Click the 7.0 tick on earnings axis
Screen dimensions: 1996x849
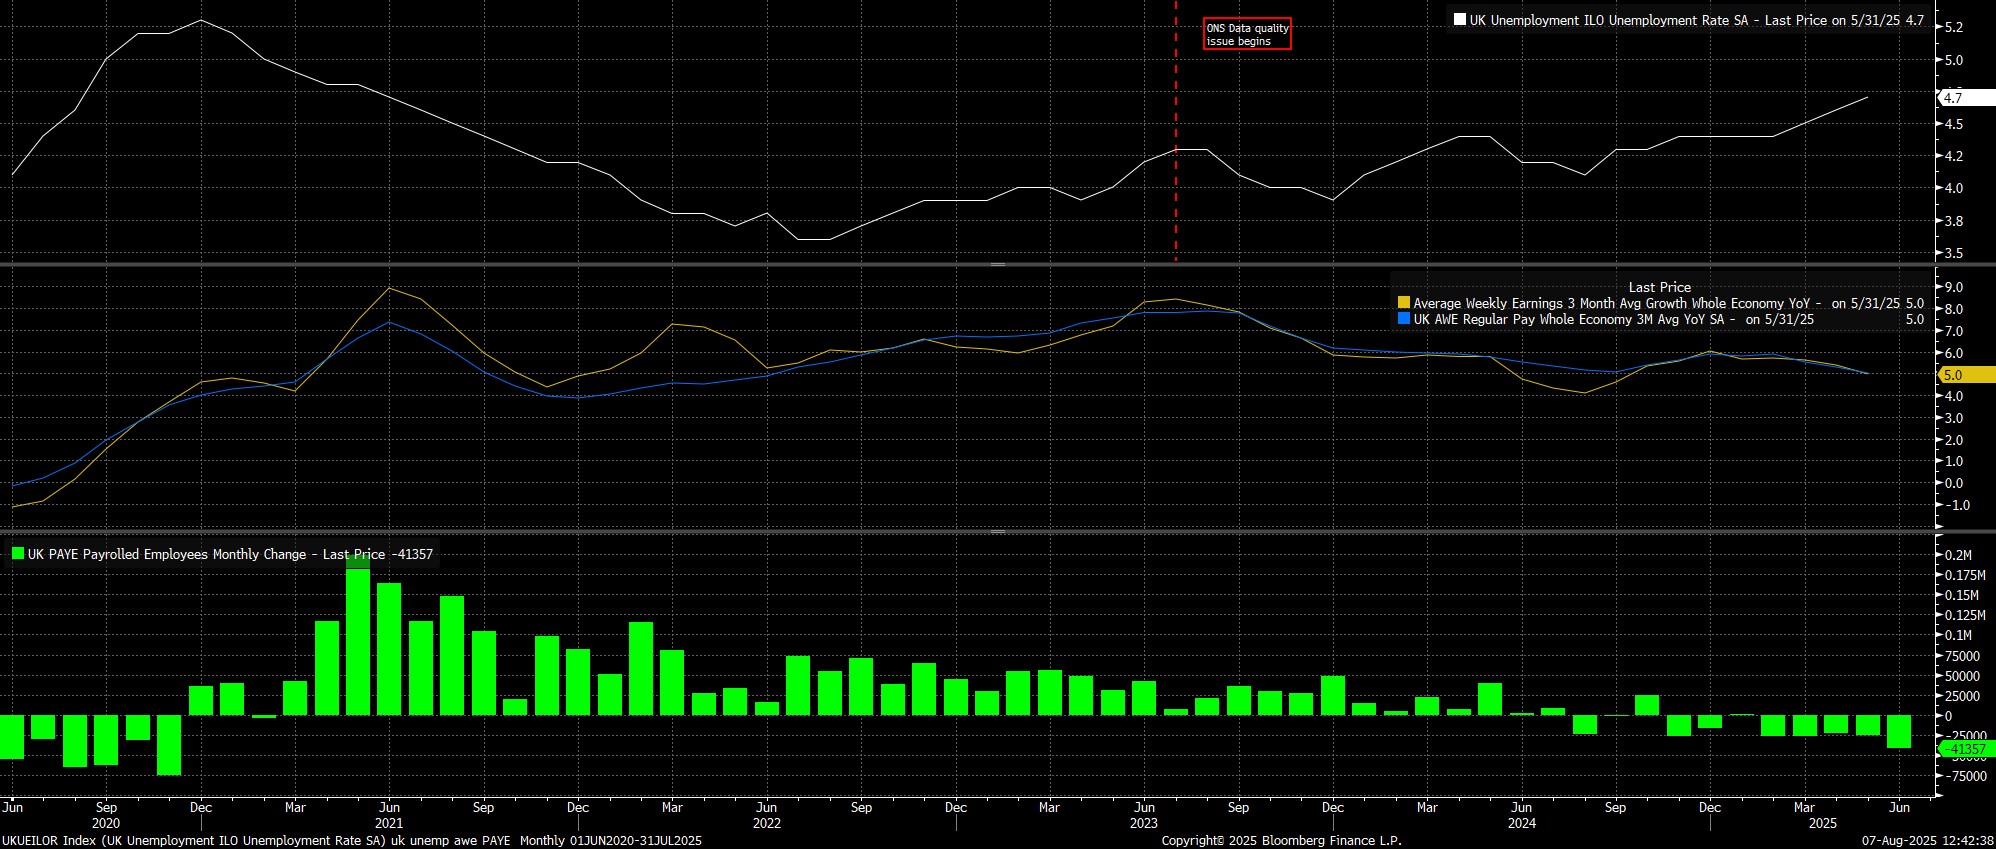point(1954,331)
